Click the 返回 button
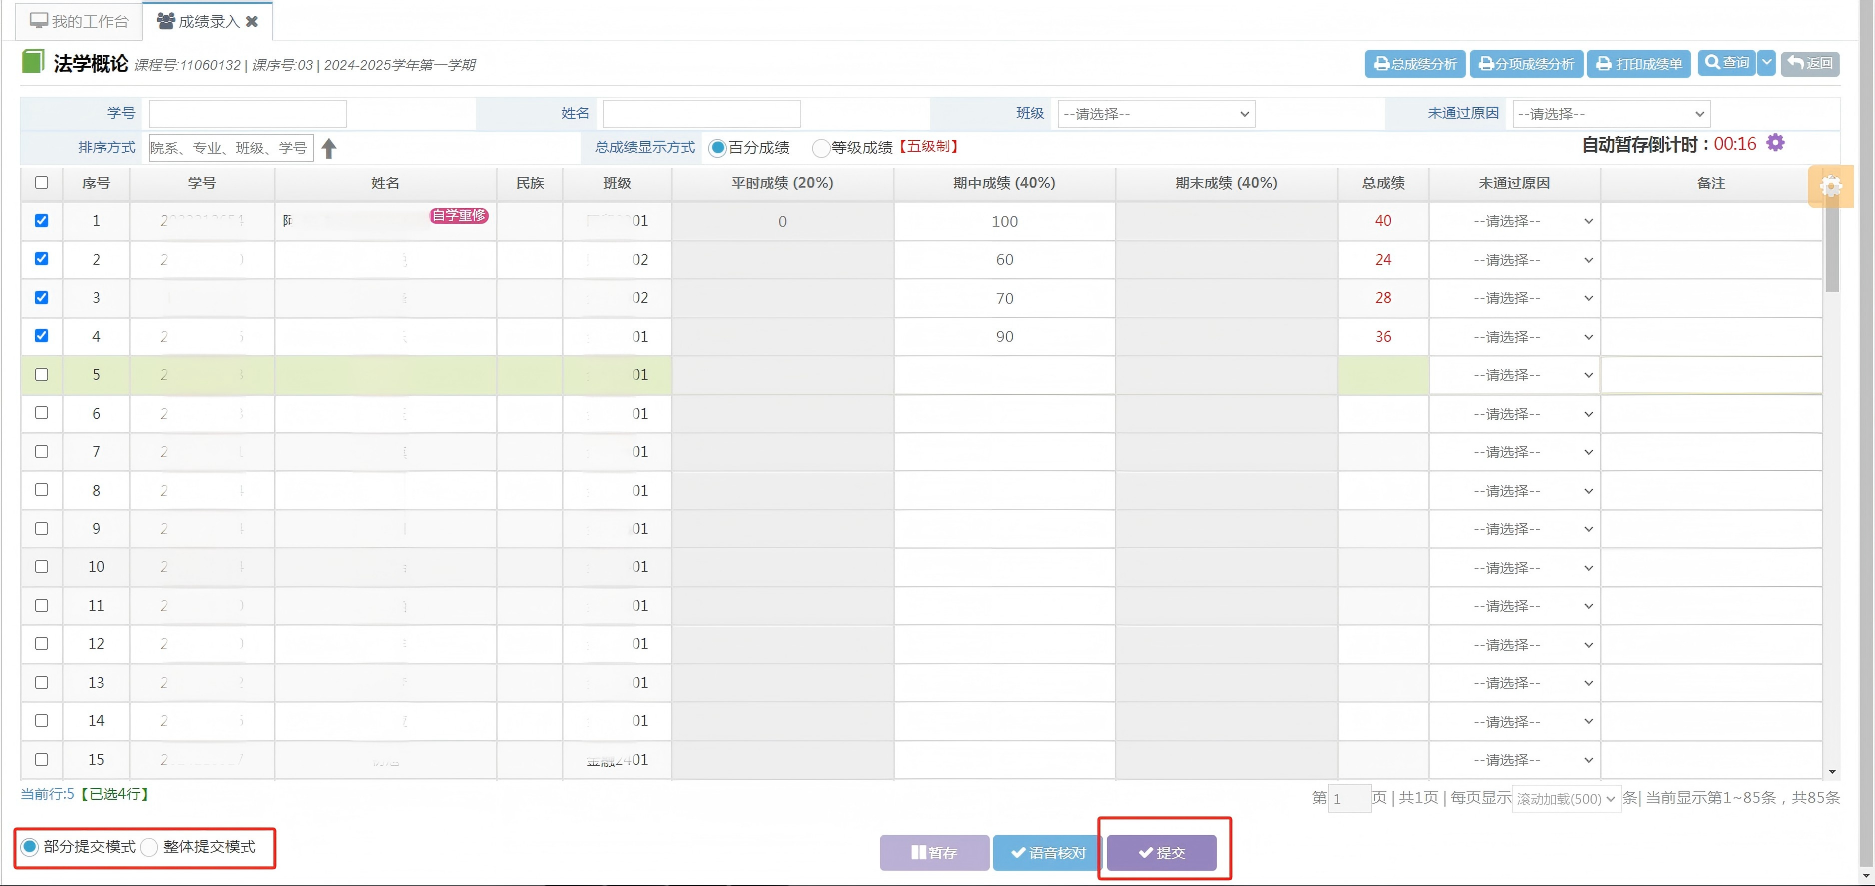Viewport: 1875px width, 886px height. [x=1810, y=64]
